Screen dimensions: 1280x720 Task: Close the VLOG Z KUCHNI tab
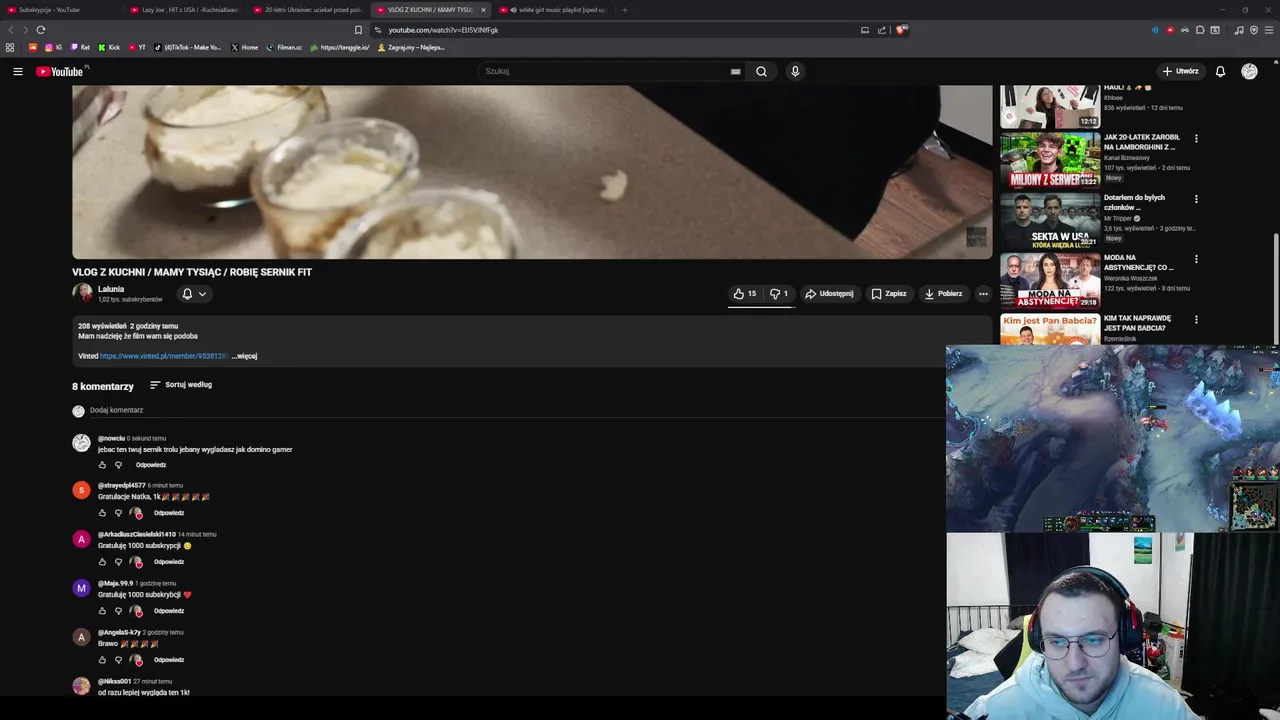tap(483, 10)
